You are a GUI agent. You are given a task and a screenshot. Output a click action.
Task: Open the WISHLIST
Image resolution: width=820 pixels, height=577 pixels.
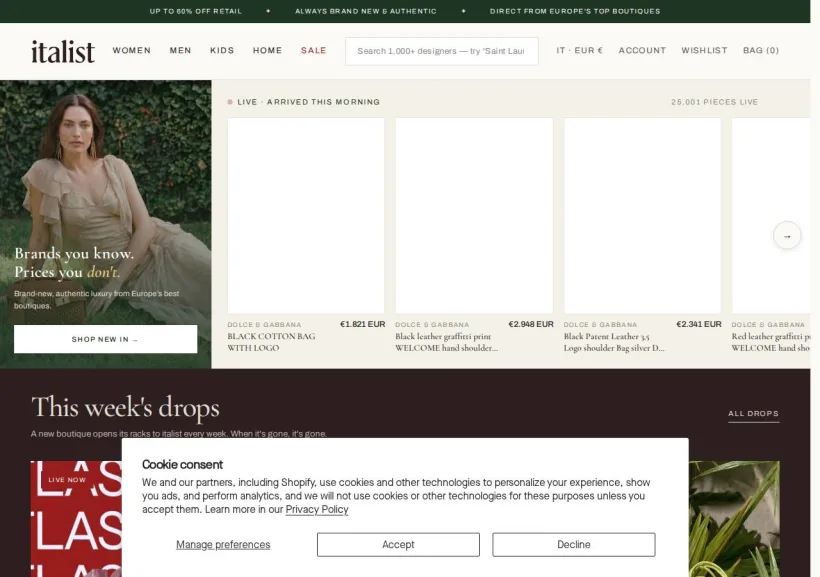(704, 51)
